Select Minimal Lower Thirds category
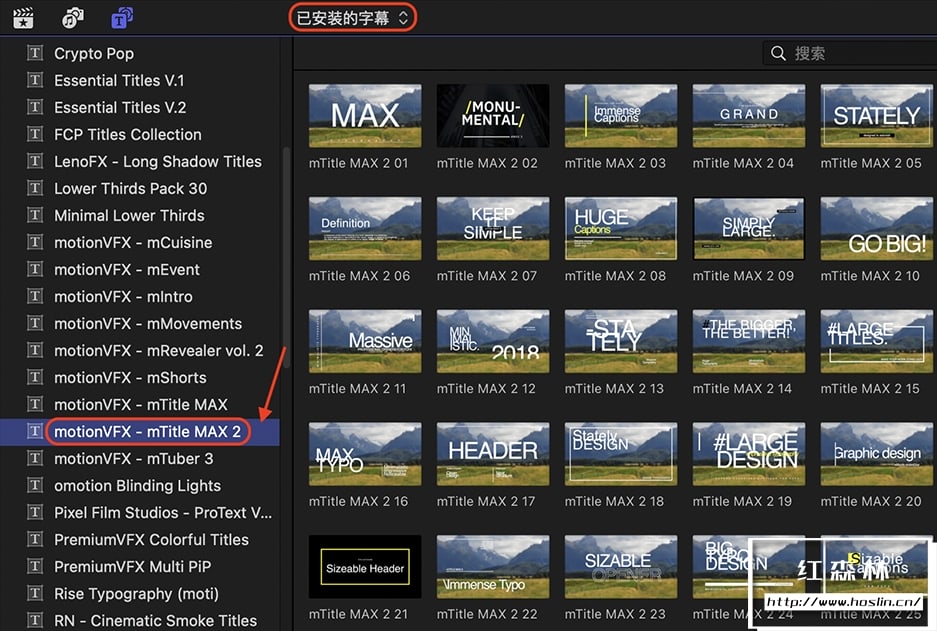The image size is (937, 631). point(129,215)
